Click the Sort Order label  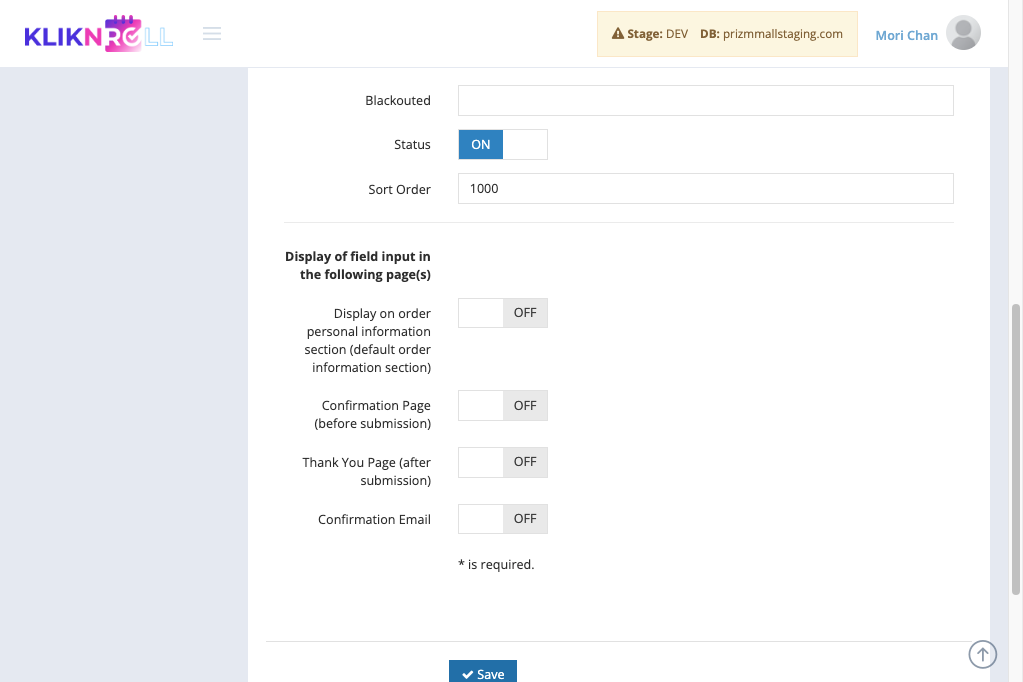(399, 189)
